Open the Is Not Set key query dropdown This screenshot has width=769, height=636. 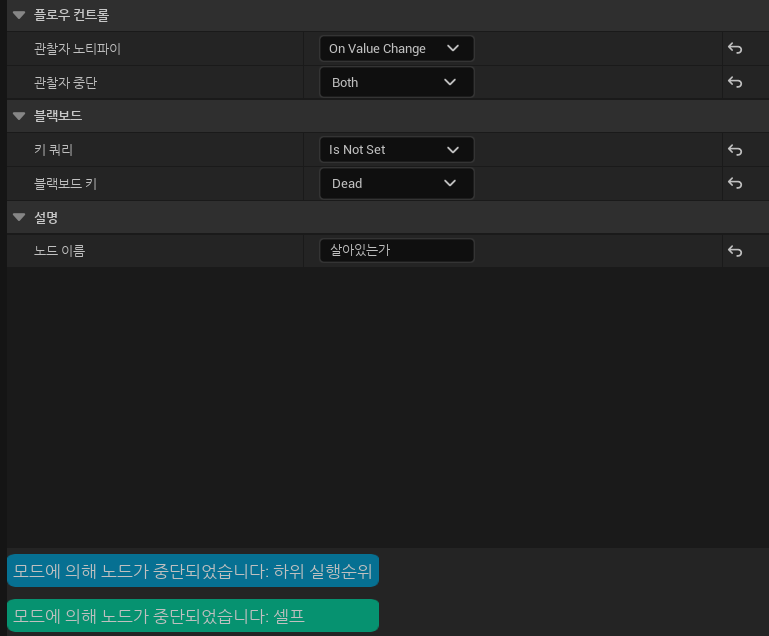[396, 150]
